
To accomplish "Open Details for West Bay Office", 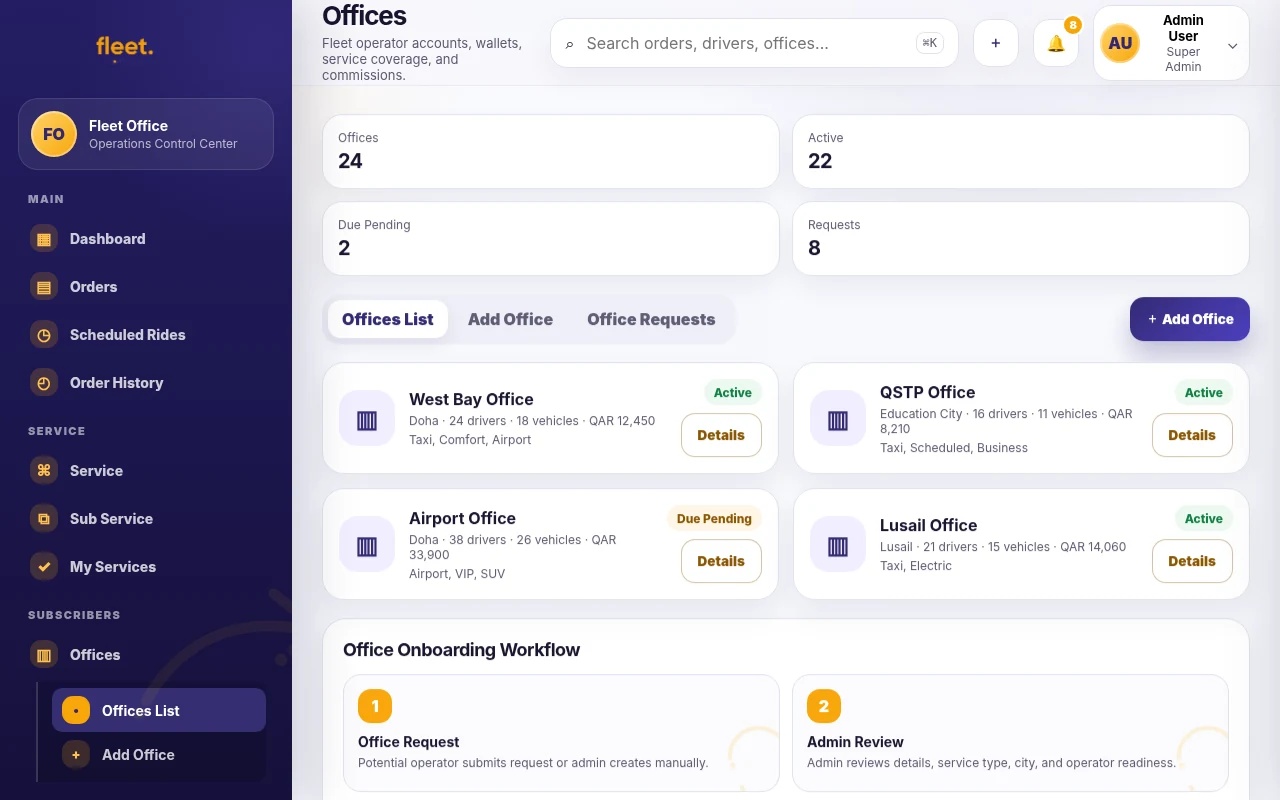I will coord(721,435).
